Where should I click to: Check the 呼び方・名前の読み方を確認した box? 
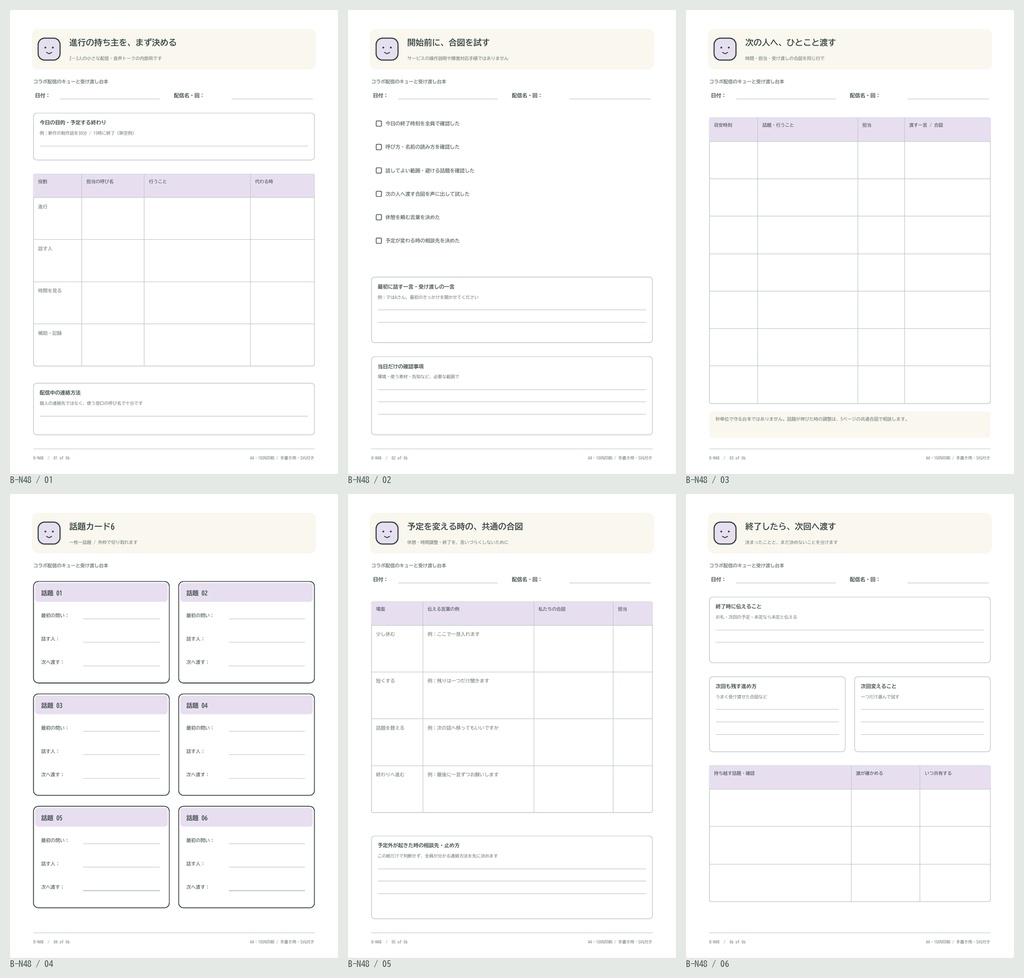point(379,147)
